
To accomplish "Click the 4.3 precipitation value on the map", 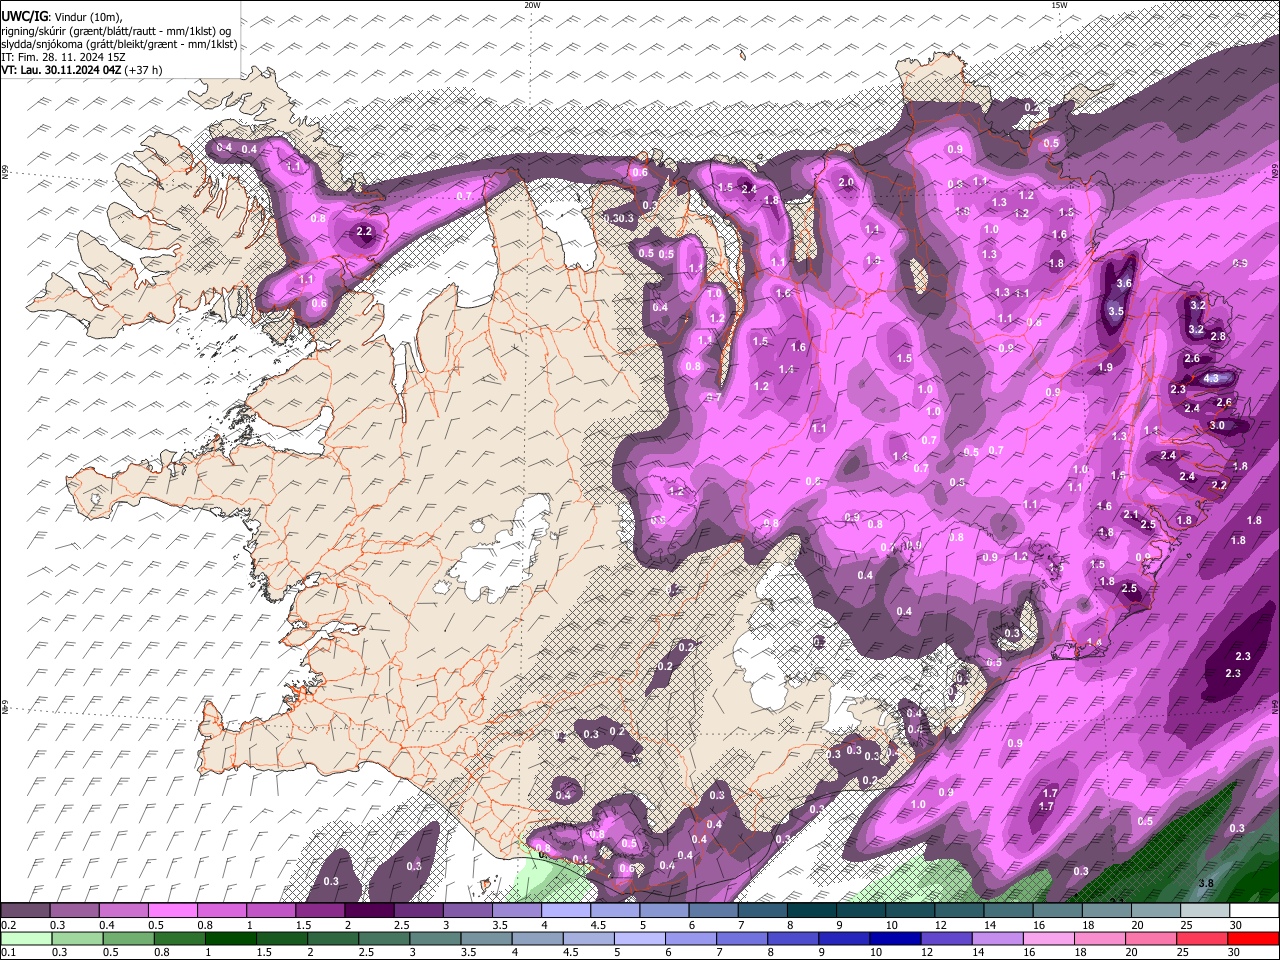I will pos(1211,378).
